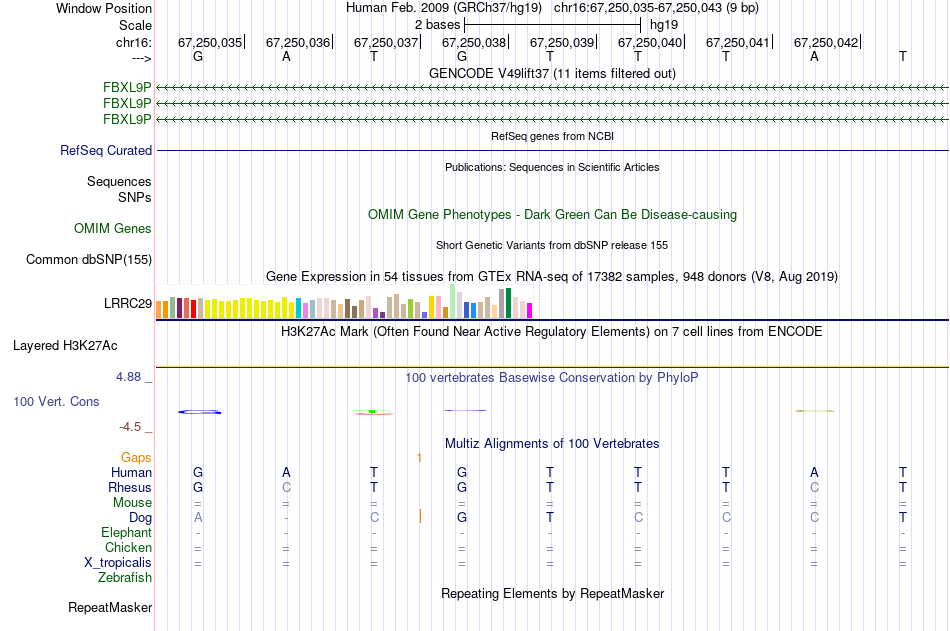The width and height of the screenshot is (950, 631).
Task: Click the RefSeq Curated label
Action: pyautogui.click(x=105, y=150)
